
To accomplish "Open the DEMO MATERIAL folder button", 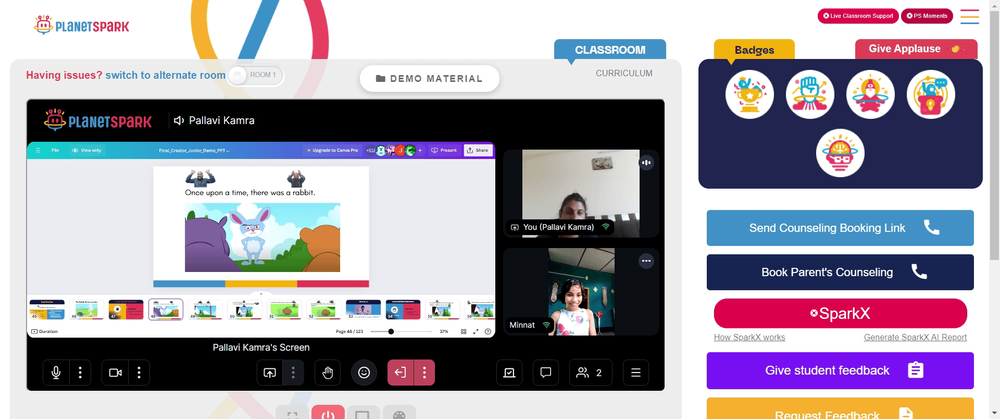I will (429, 78).
